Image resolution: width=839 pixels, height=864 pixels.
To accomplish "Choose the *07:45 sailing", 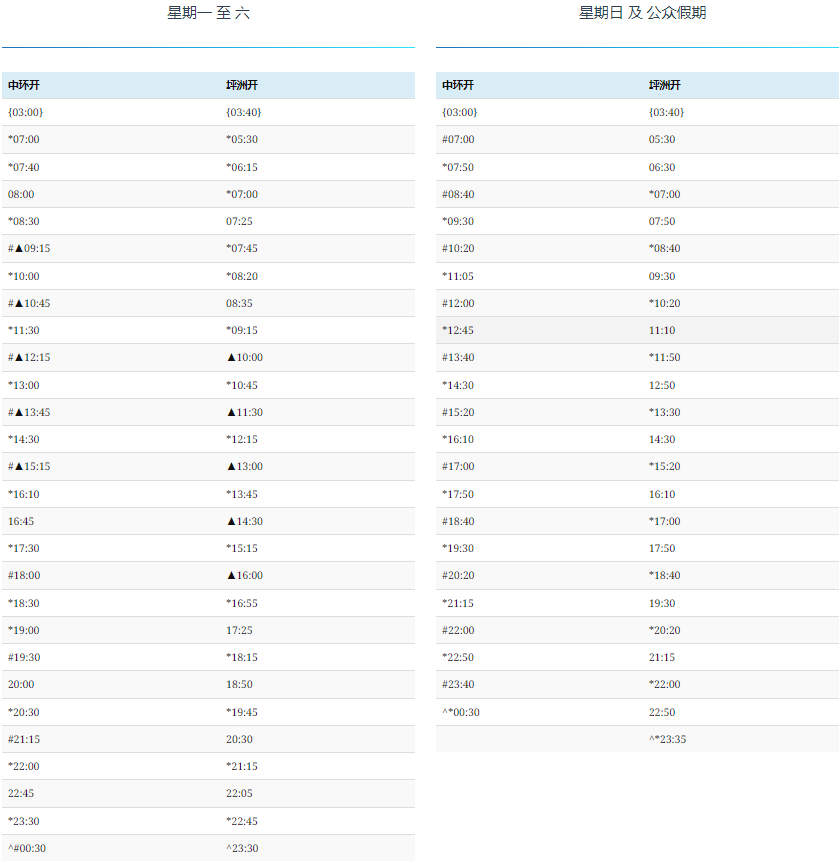I will click(242, 248).
